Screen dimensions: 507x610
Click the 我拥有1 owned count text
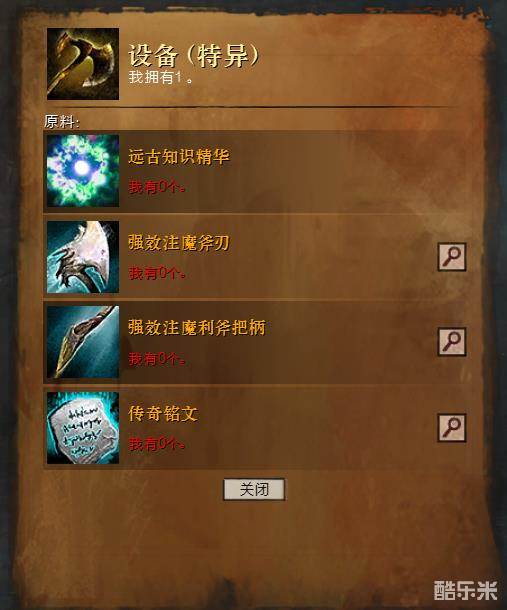(161, 77)
